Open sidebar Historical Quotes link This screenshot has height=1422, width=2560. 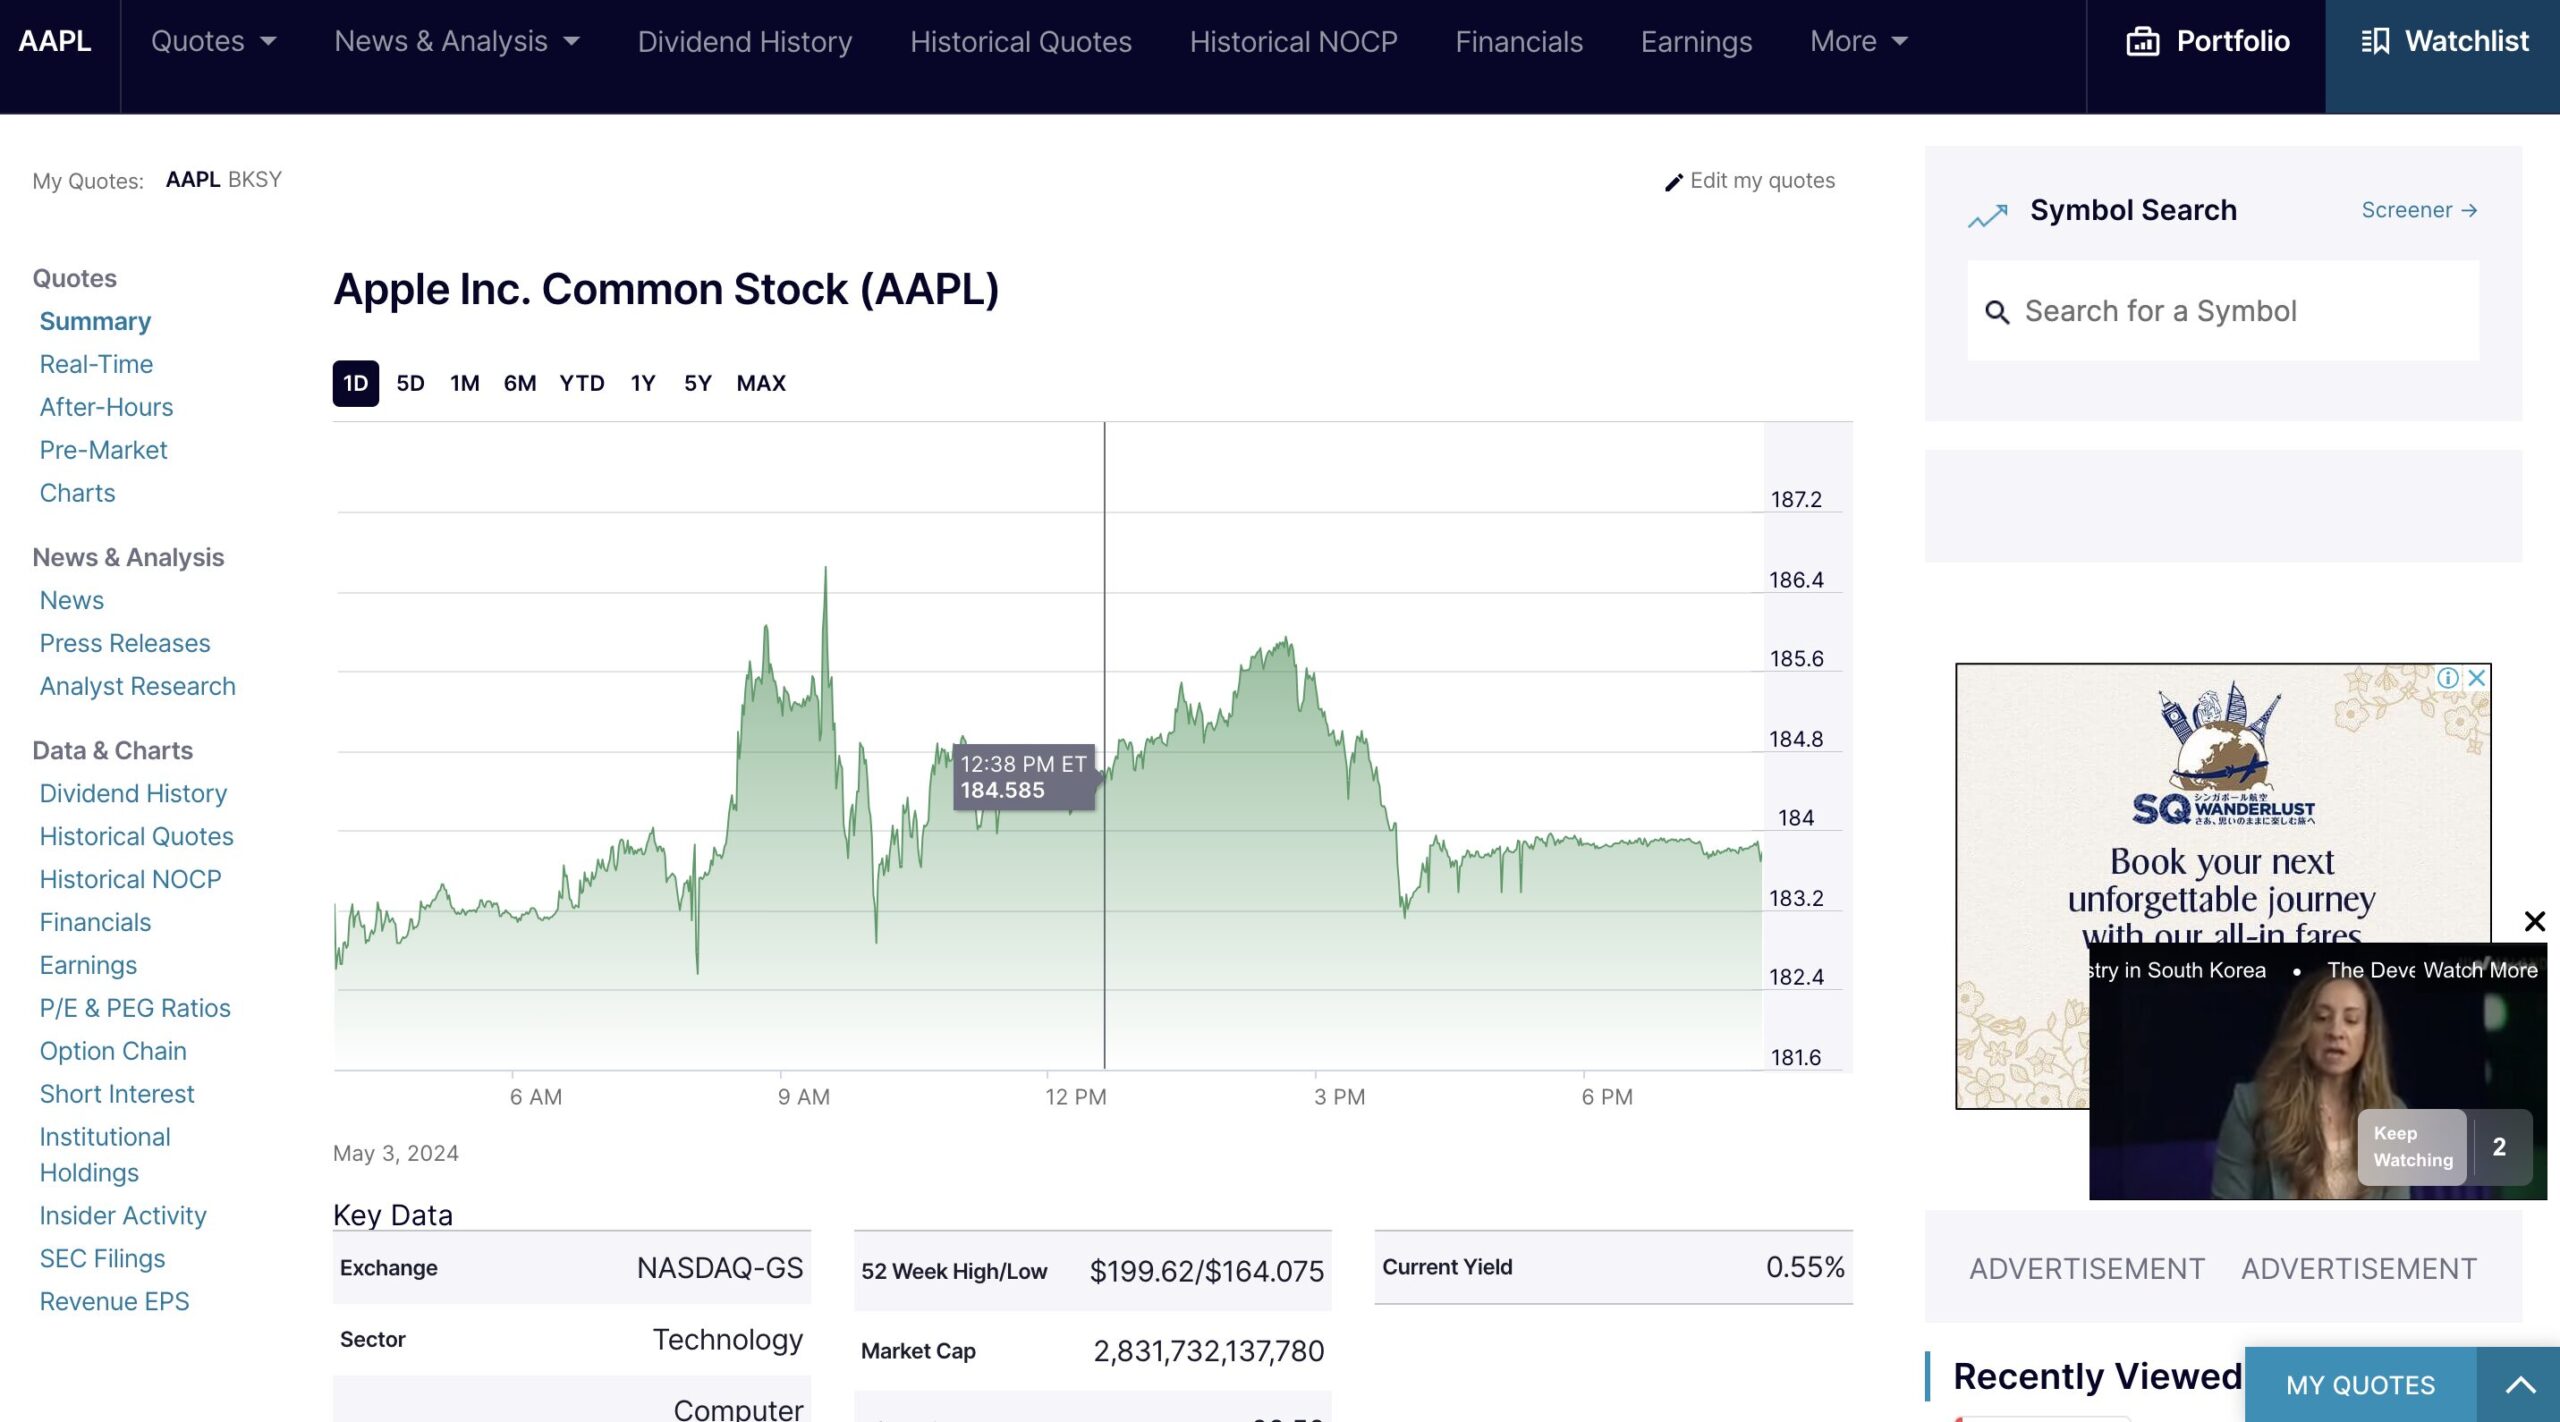[136, 836]
